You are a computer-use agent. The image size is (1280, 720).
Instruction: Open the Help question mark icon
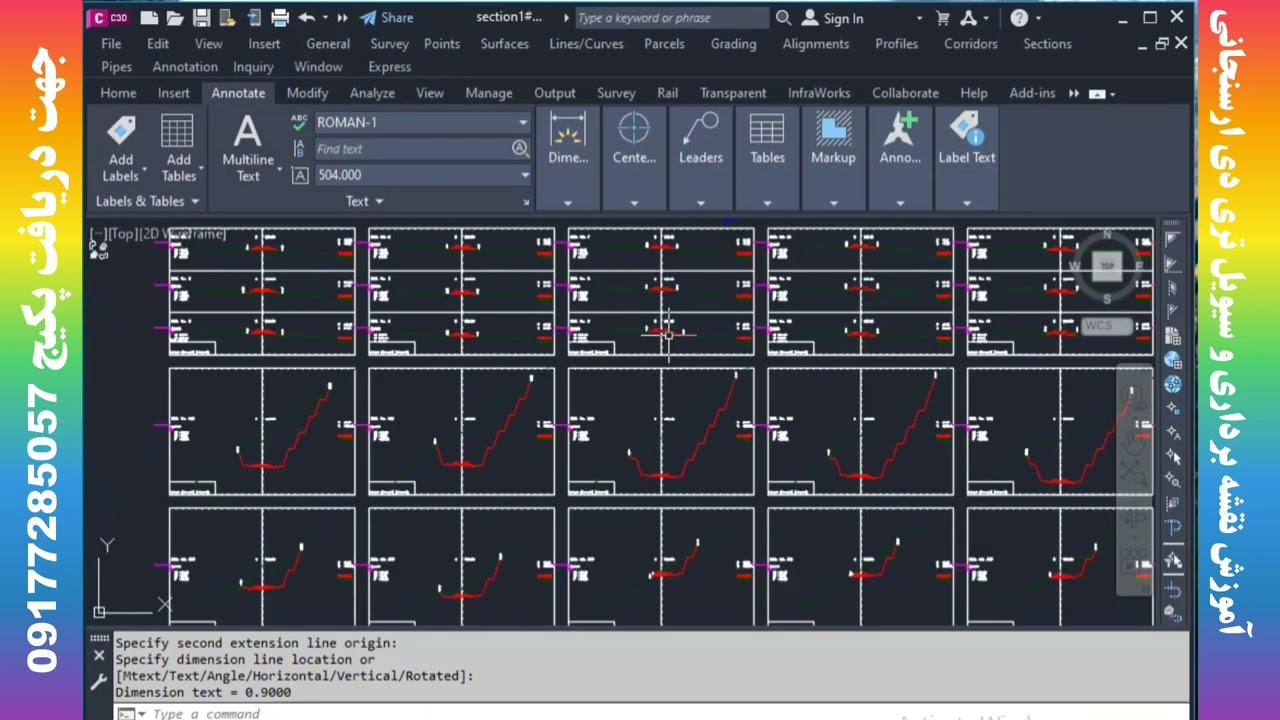(x=1019, y=18)
